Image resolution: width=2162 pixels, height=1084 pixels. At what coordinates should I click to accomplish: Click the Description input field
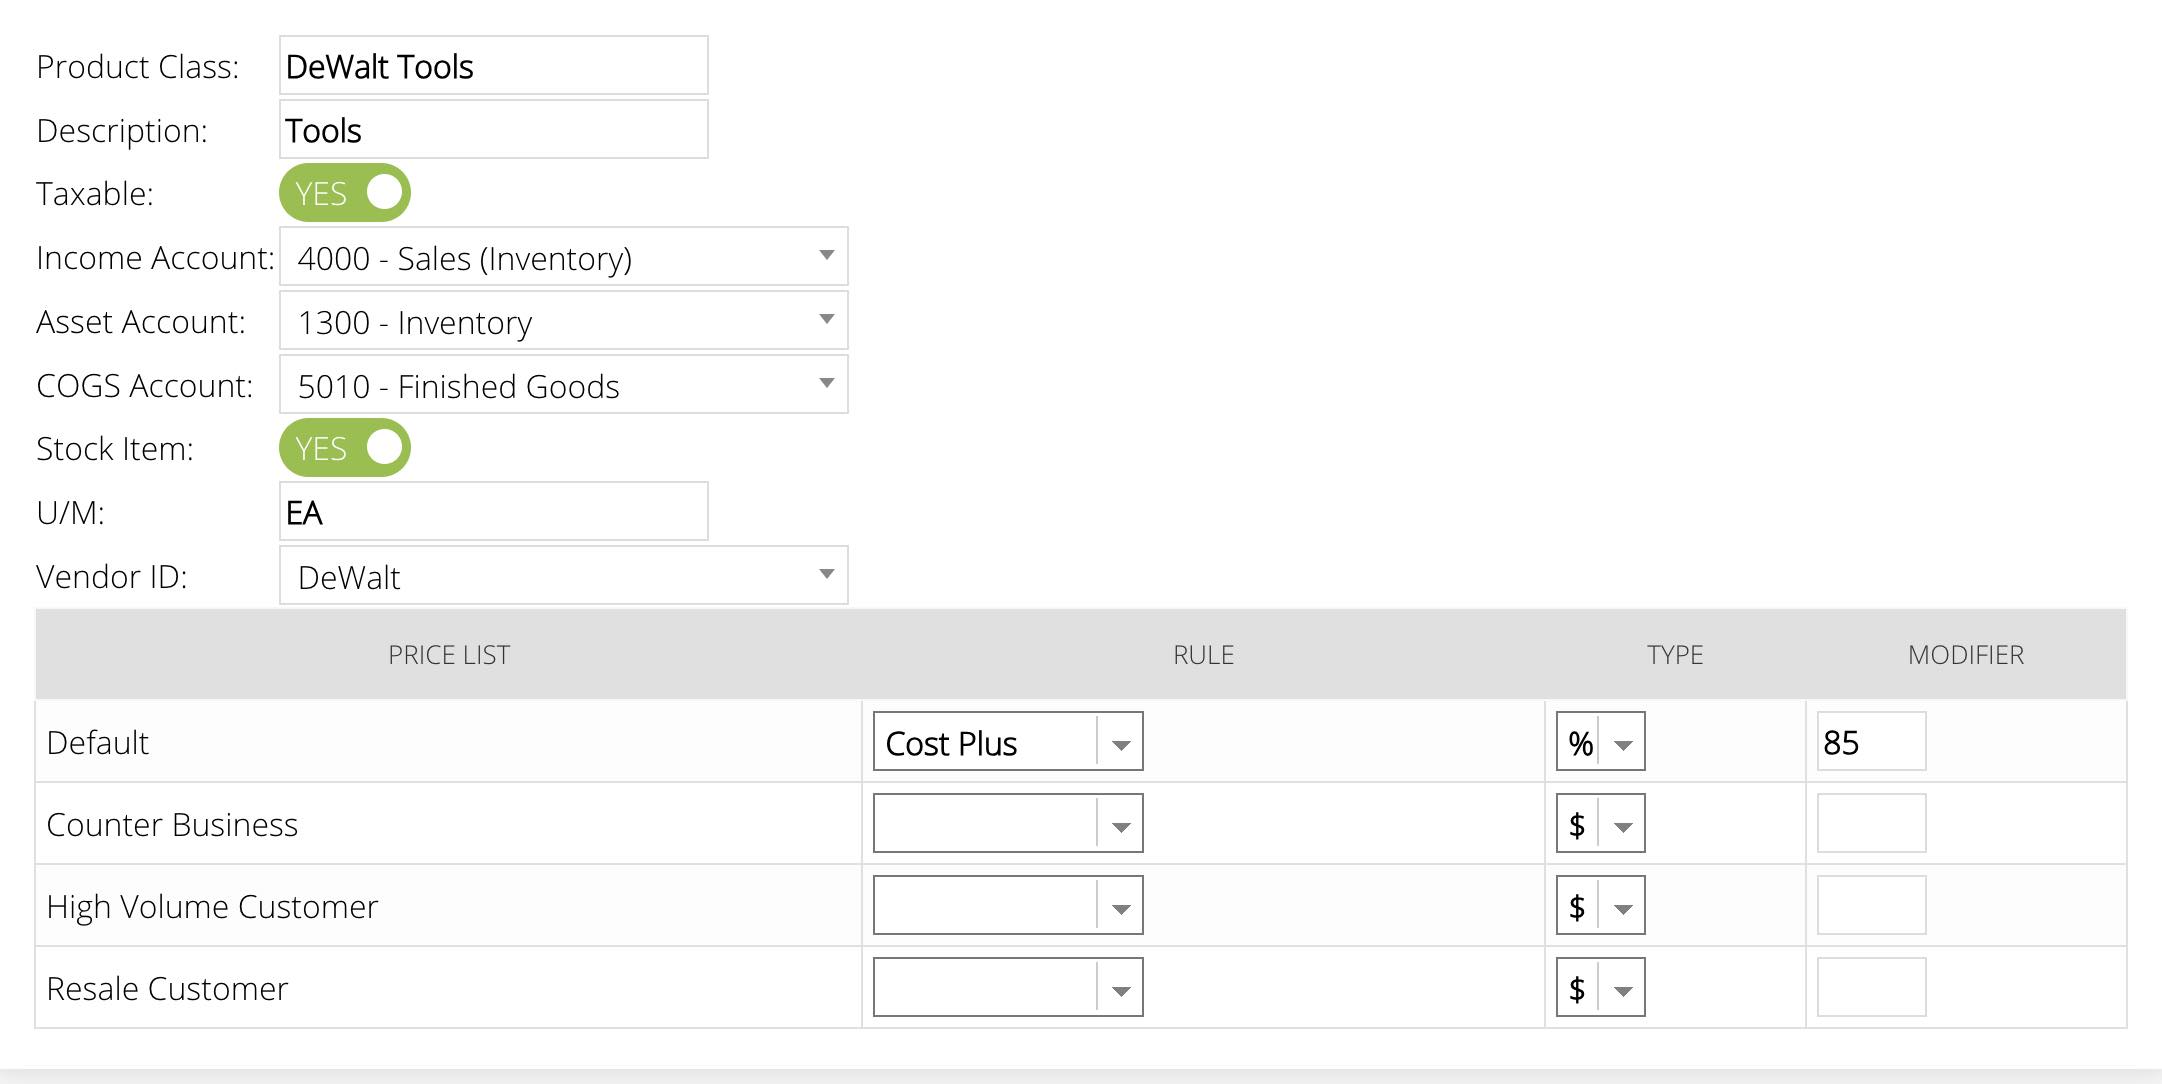coord(494,130)
